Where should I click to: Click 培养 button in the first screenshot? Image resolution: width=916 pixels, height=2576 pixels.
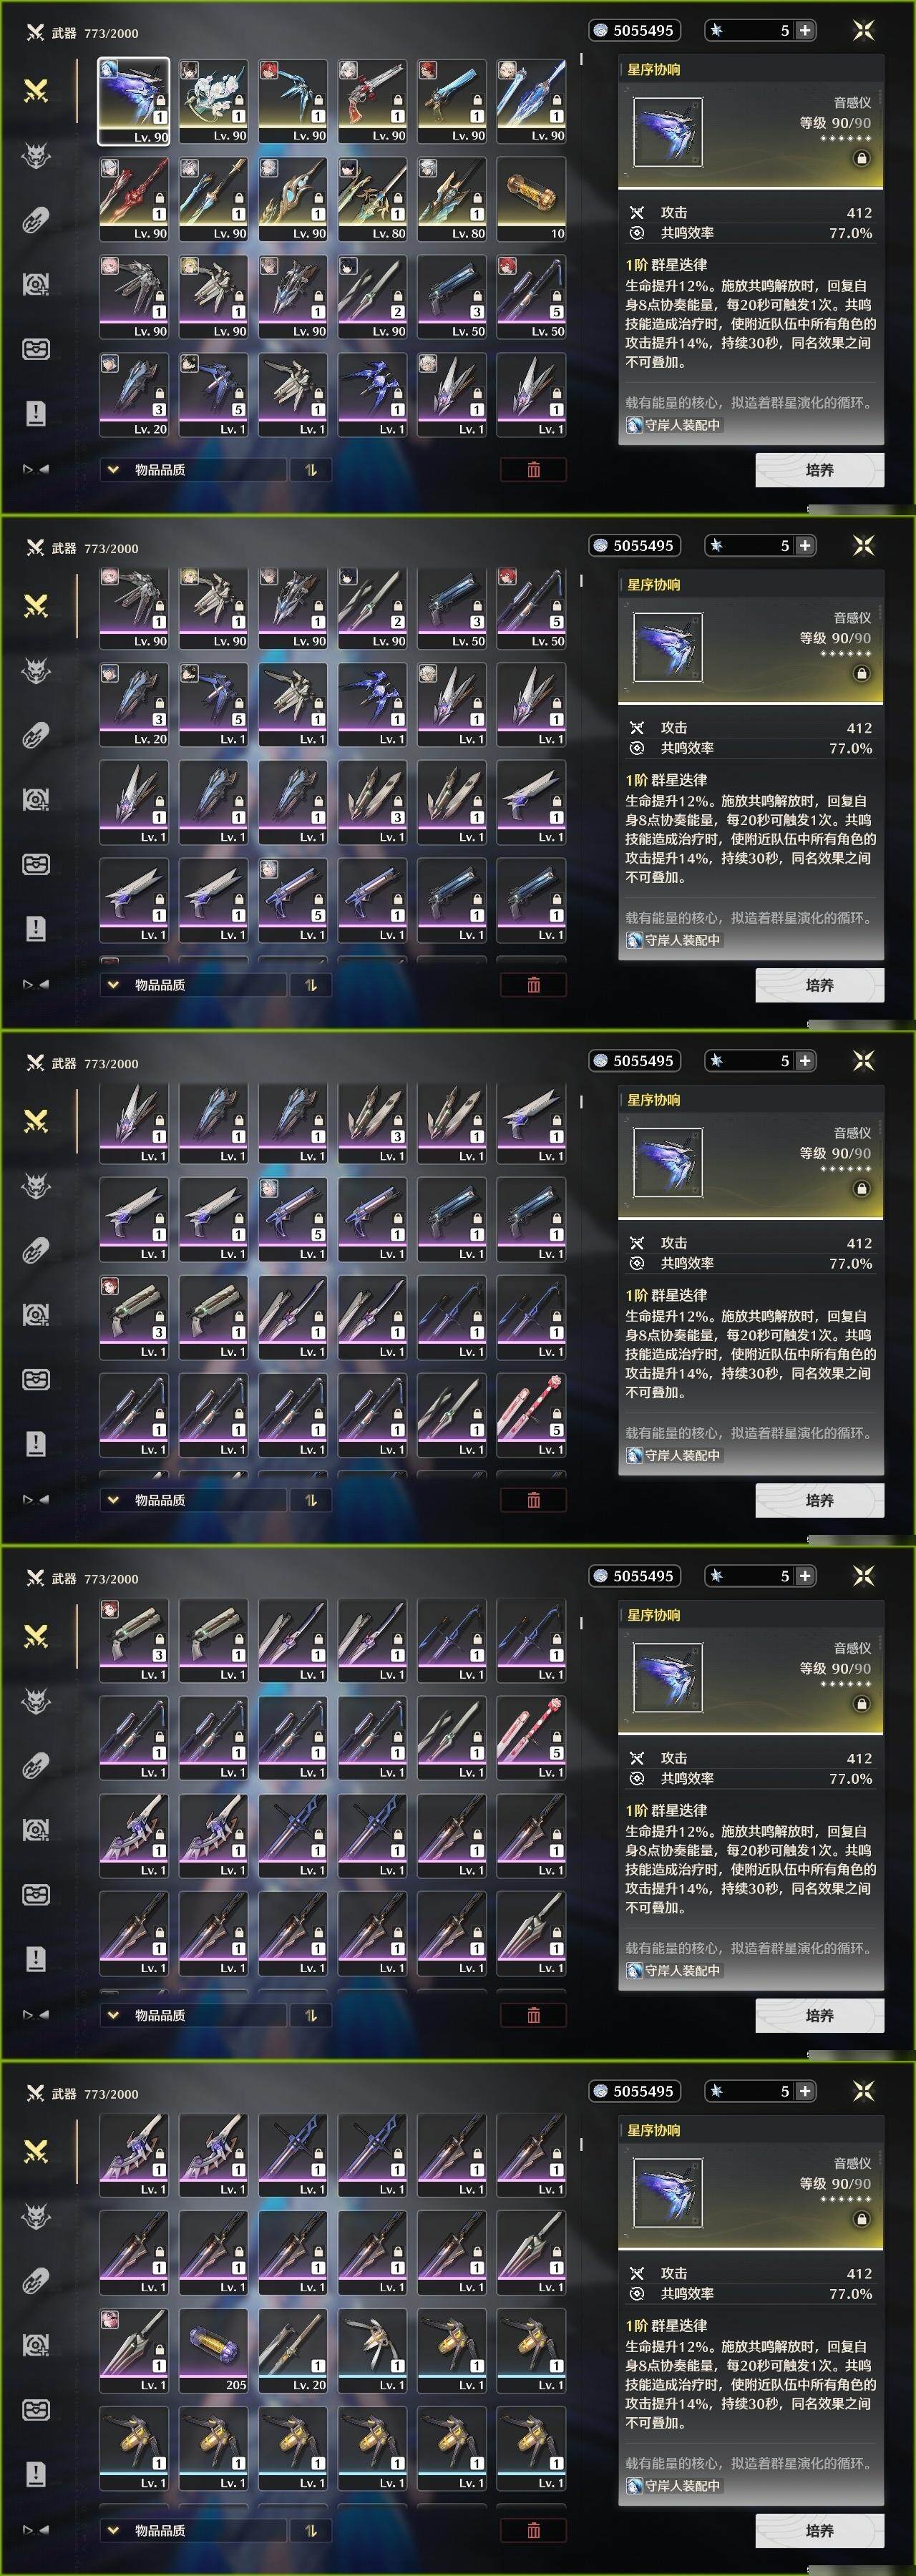819,470
